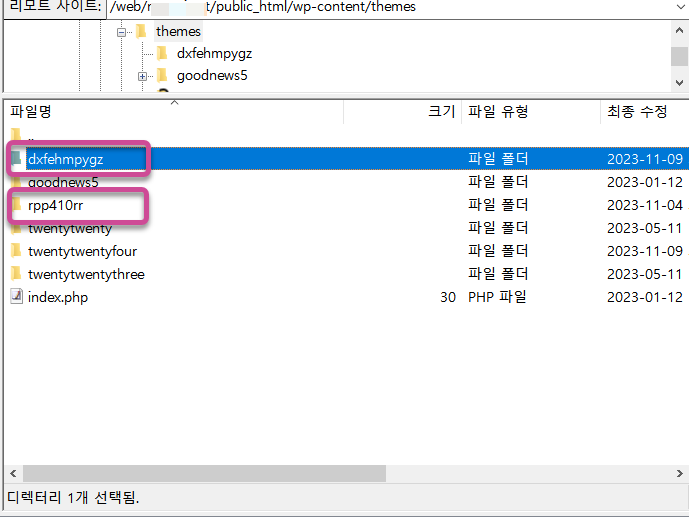Viewport: 689px width, 518px height.
Task: Expand the goodnews5 tree node
Action: point(142,76)
